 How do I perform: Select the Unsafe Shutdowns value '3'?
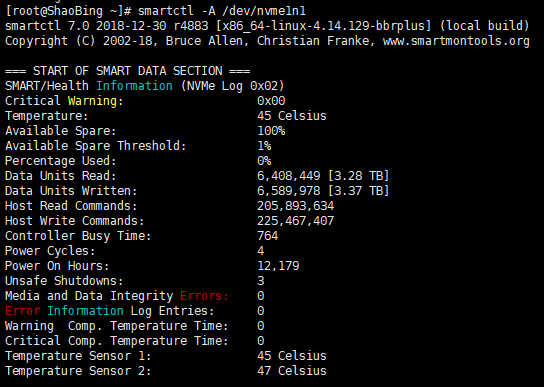click(x=261, y=281)
